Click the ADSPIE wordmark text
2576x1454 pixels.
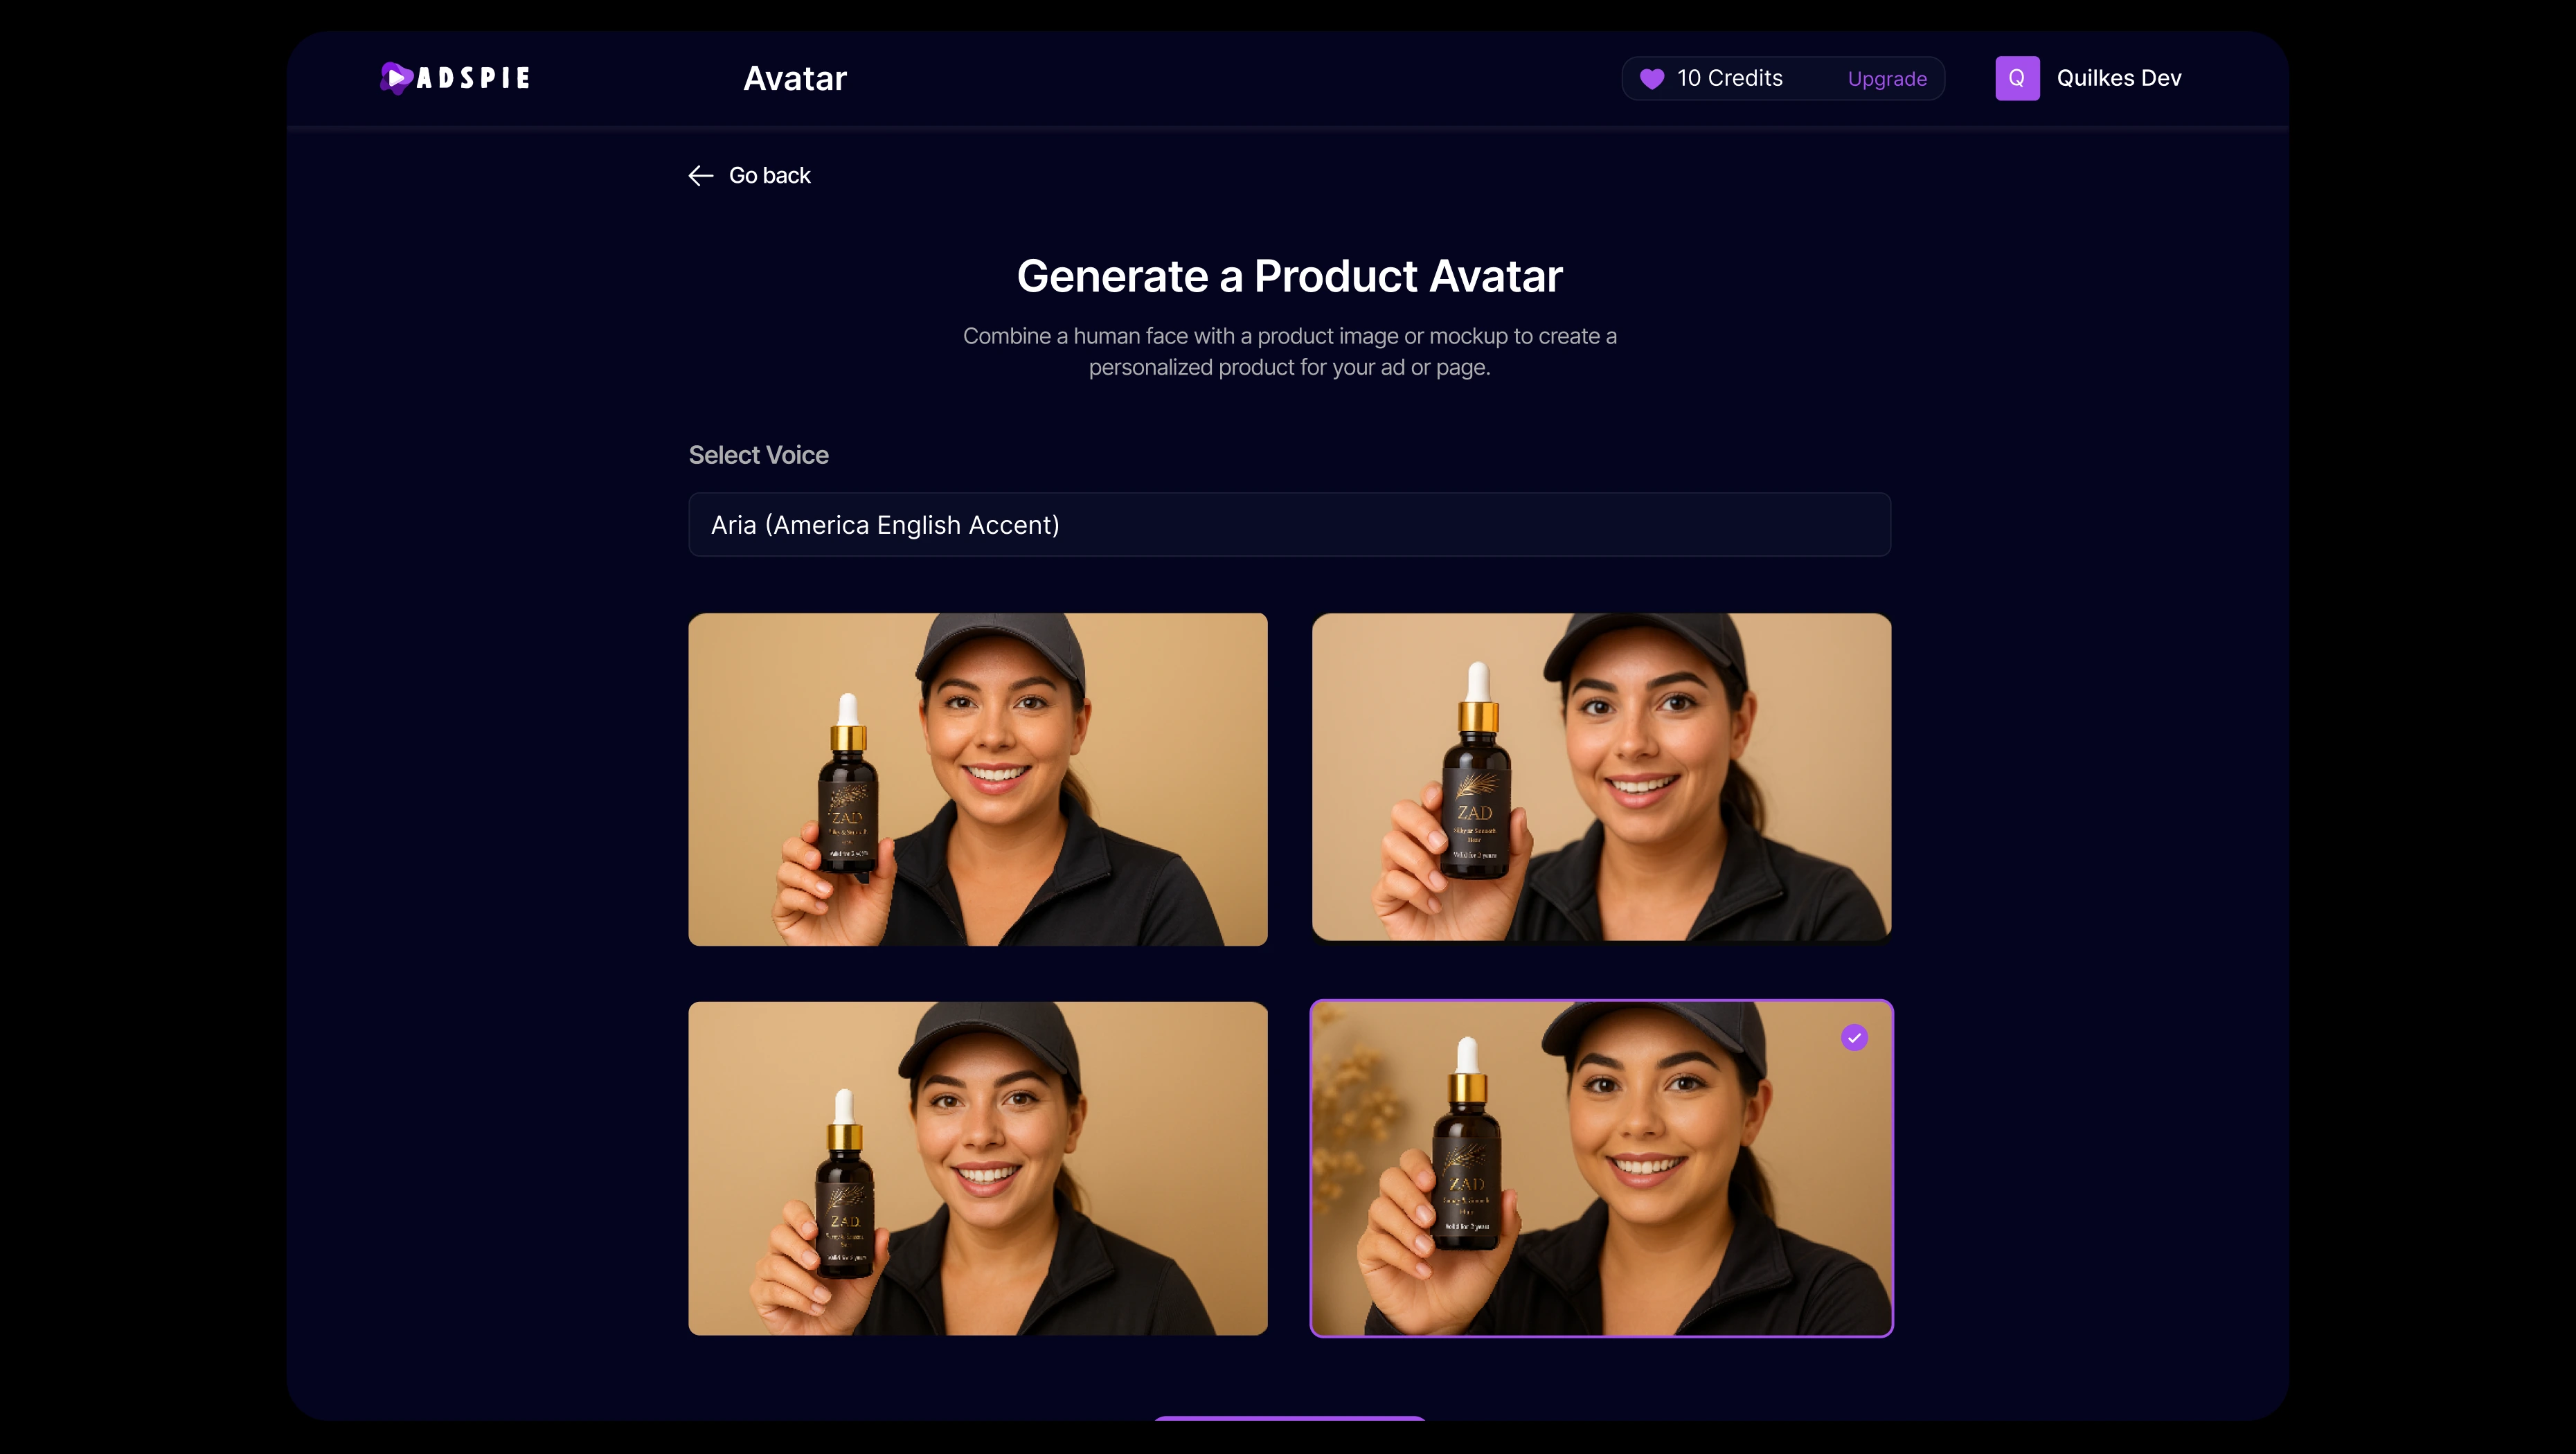point(473,78)
